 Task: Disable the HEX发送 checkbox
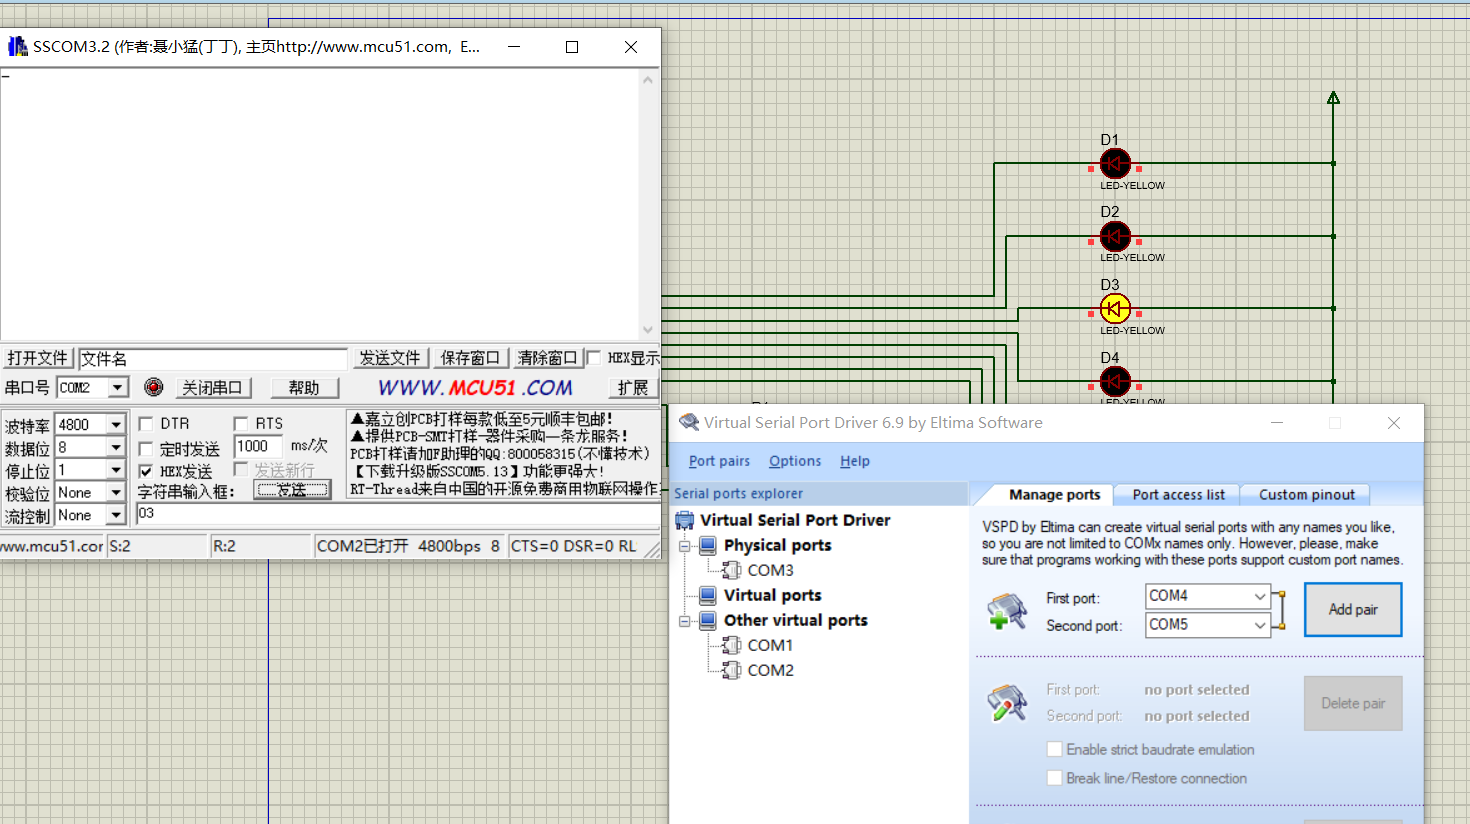click(146, 471)
